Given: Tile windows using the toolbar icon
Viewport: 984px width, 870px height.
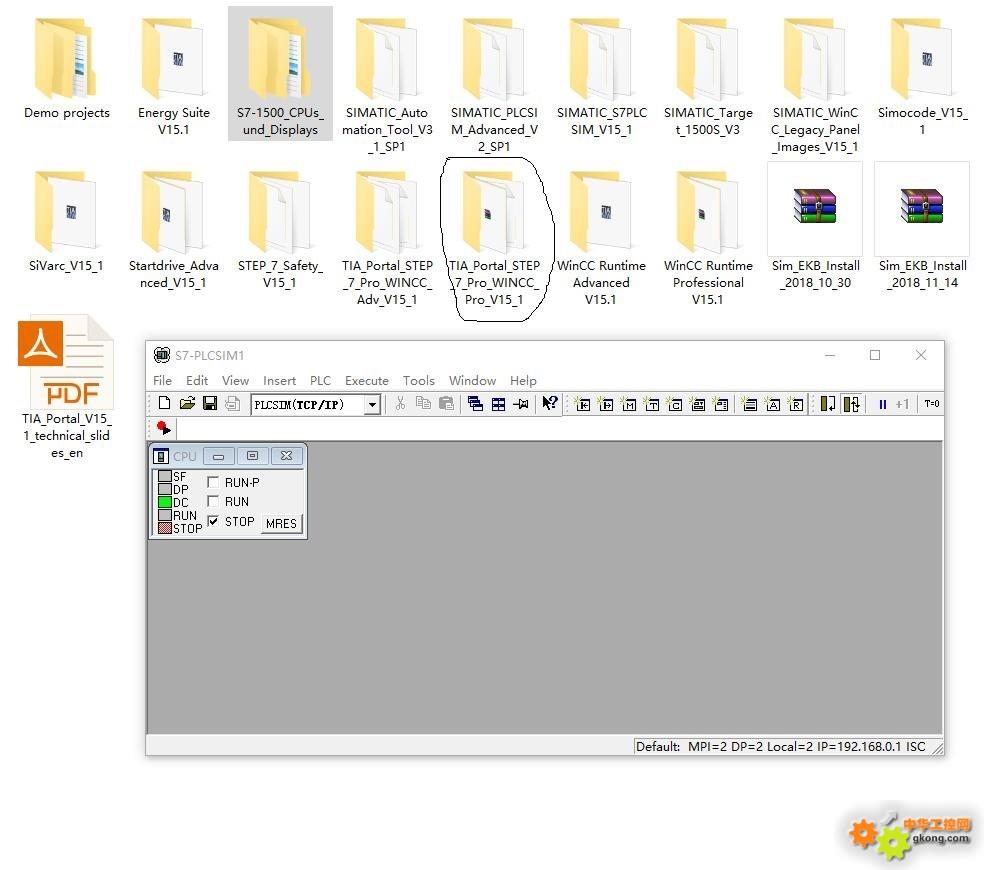Looking at the screenshot, I should [498, 404].
